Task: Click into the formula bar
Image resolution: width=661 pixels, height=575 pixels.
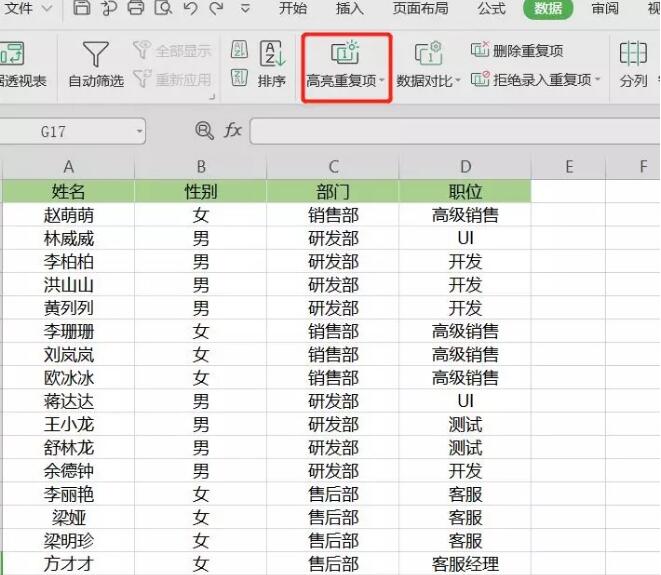Action: point(455,132)
